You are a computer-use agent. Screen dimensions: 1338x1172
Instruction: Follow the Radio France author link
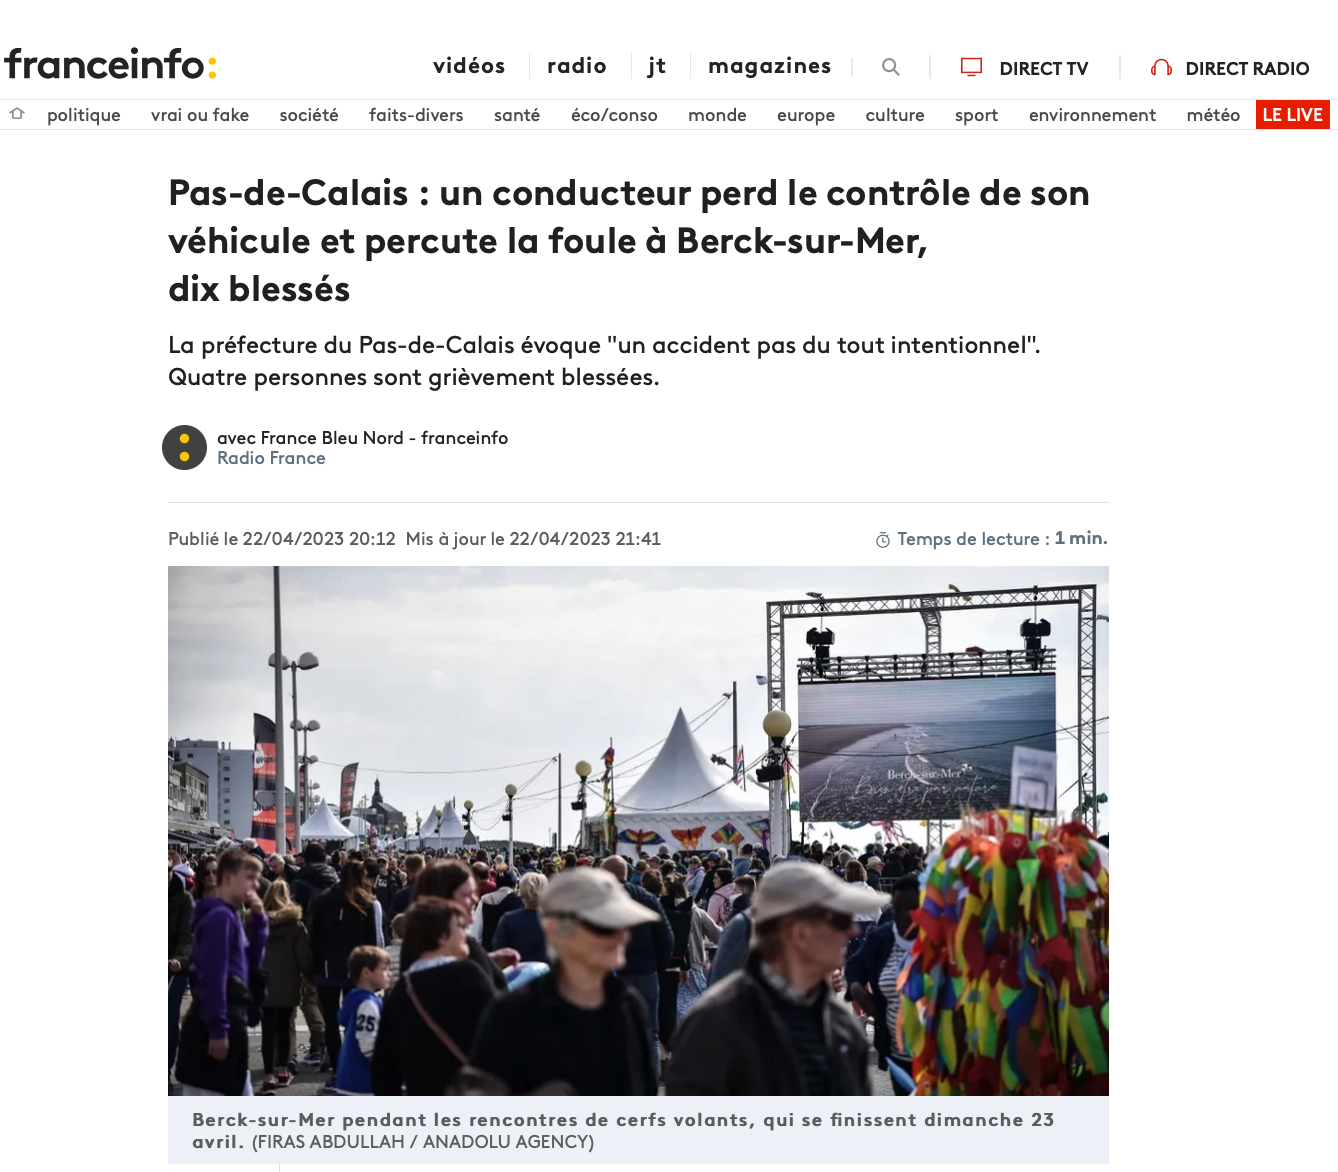point(271,458)
